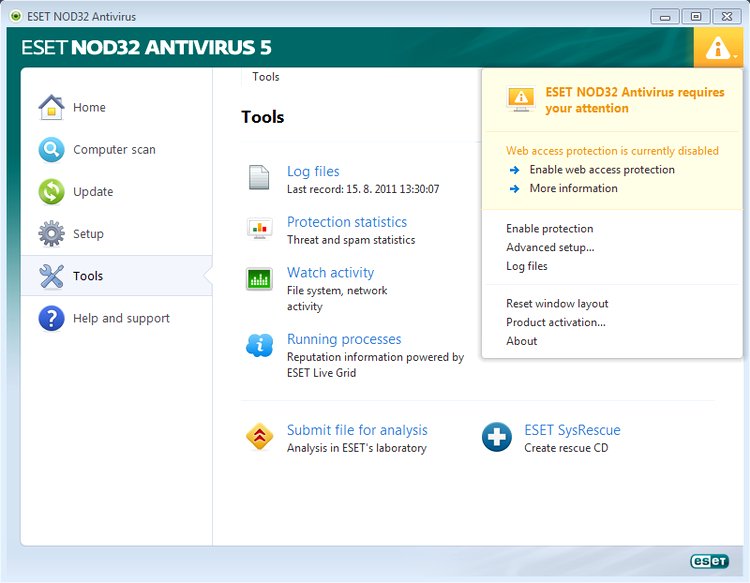Click the Protection statistics chart icon
This screenshot has height=583, width=750.
point(260,228)
